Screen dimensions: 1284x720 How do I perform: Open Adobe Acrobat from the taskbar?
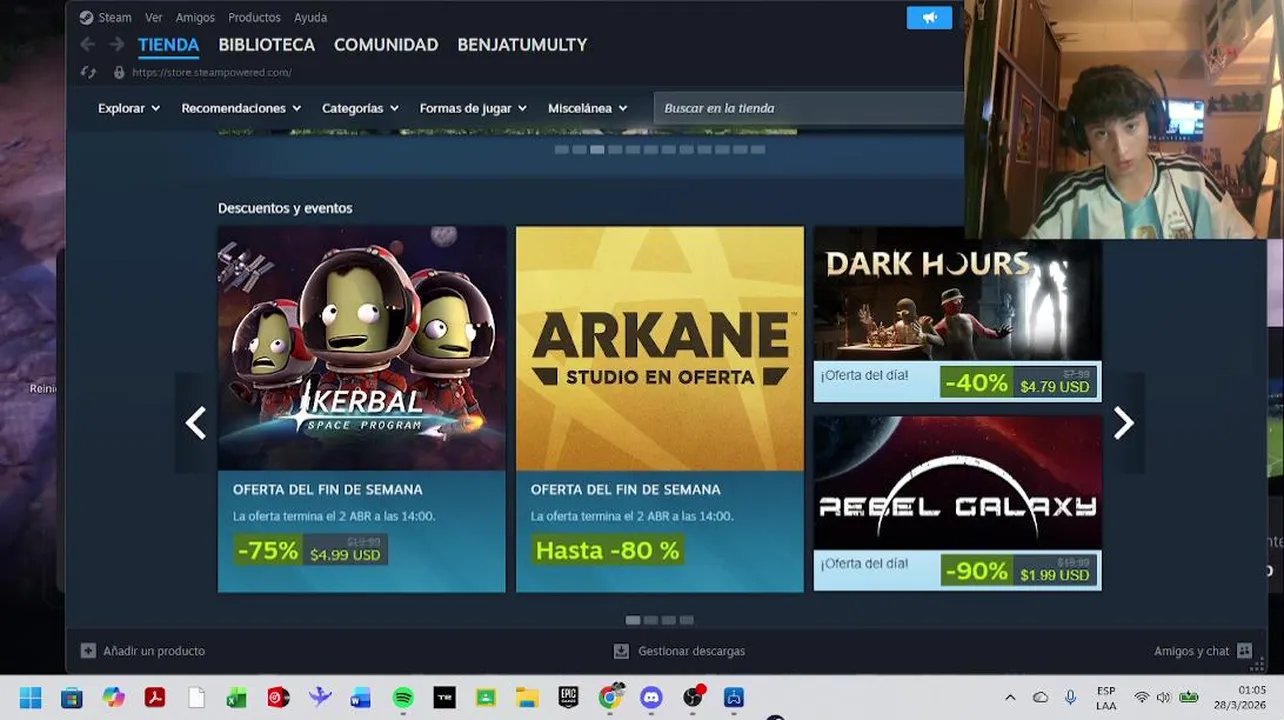[155, 698]
